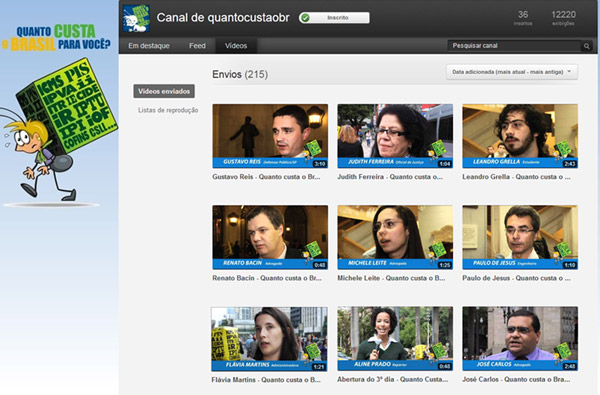
Task: Open the Flávia Martins video thumbnail
Action: (x=269, y=339)
